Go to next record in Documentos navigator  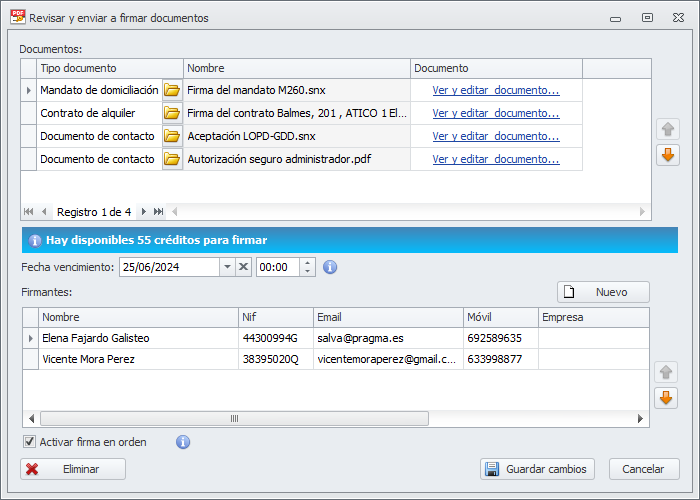pos(143,212)
